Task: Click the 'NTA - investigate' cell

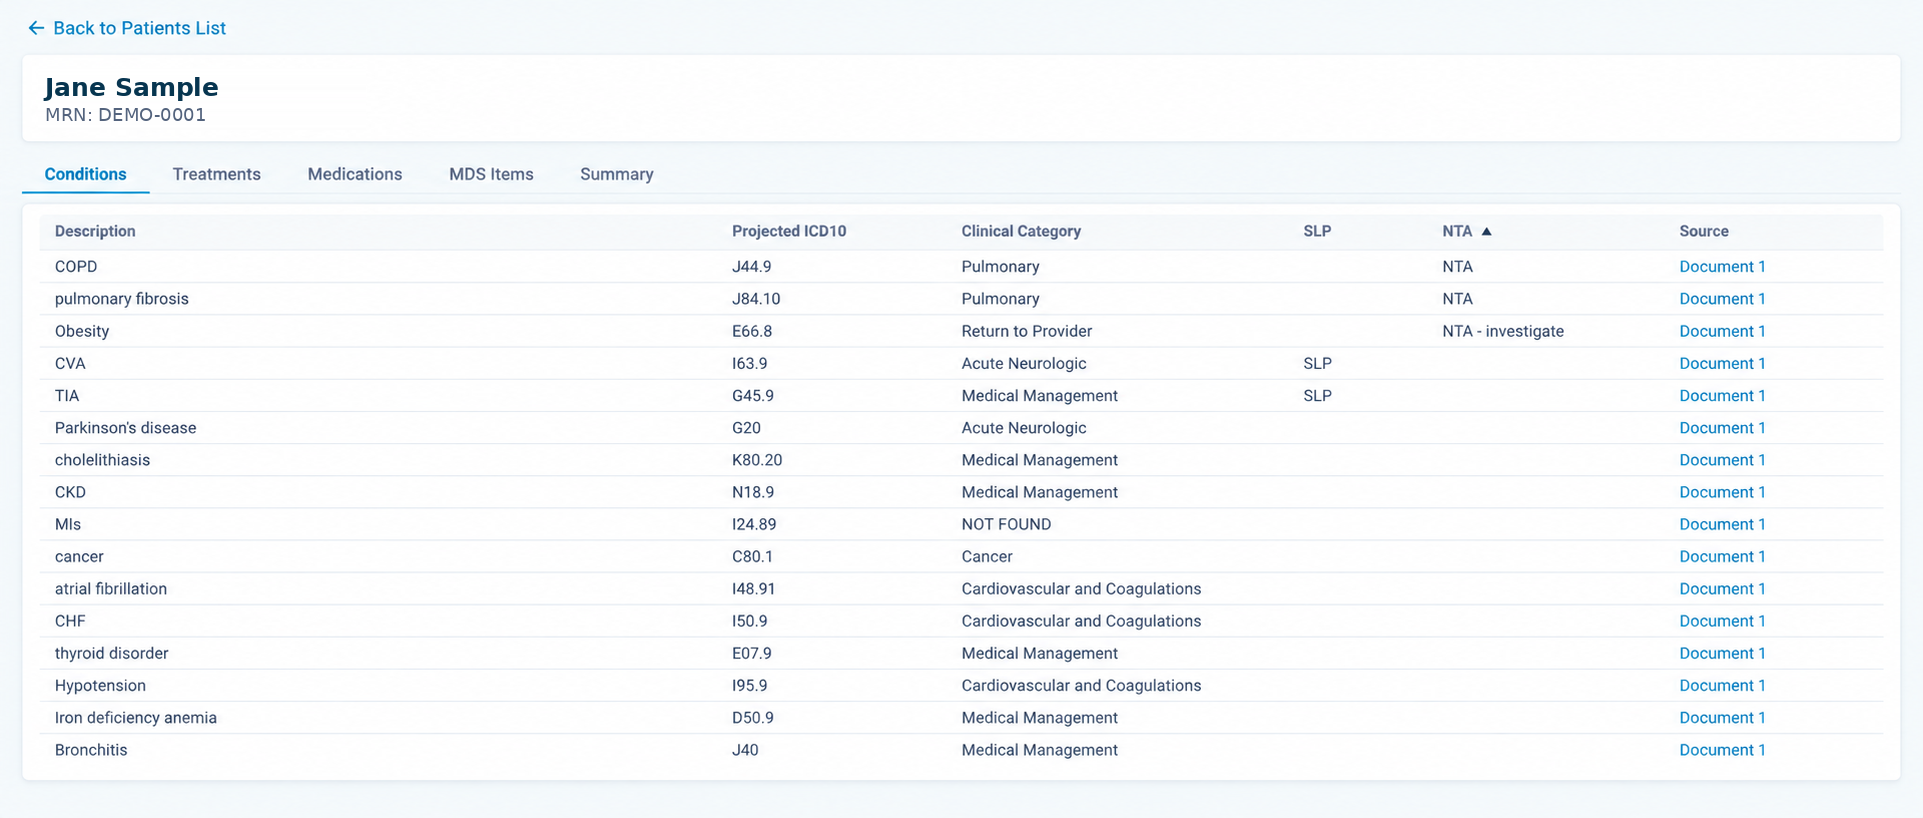Action: click(1503, 331)
